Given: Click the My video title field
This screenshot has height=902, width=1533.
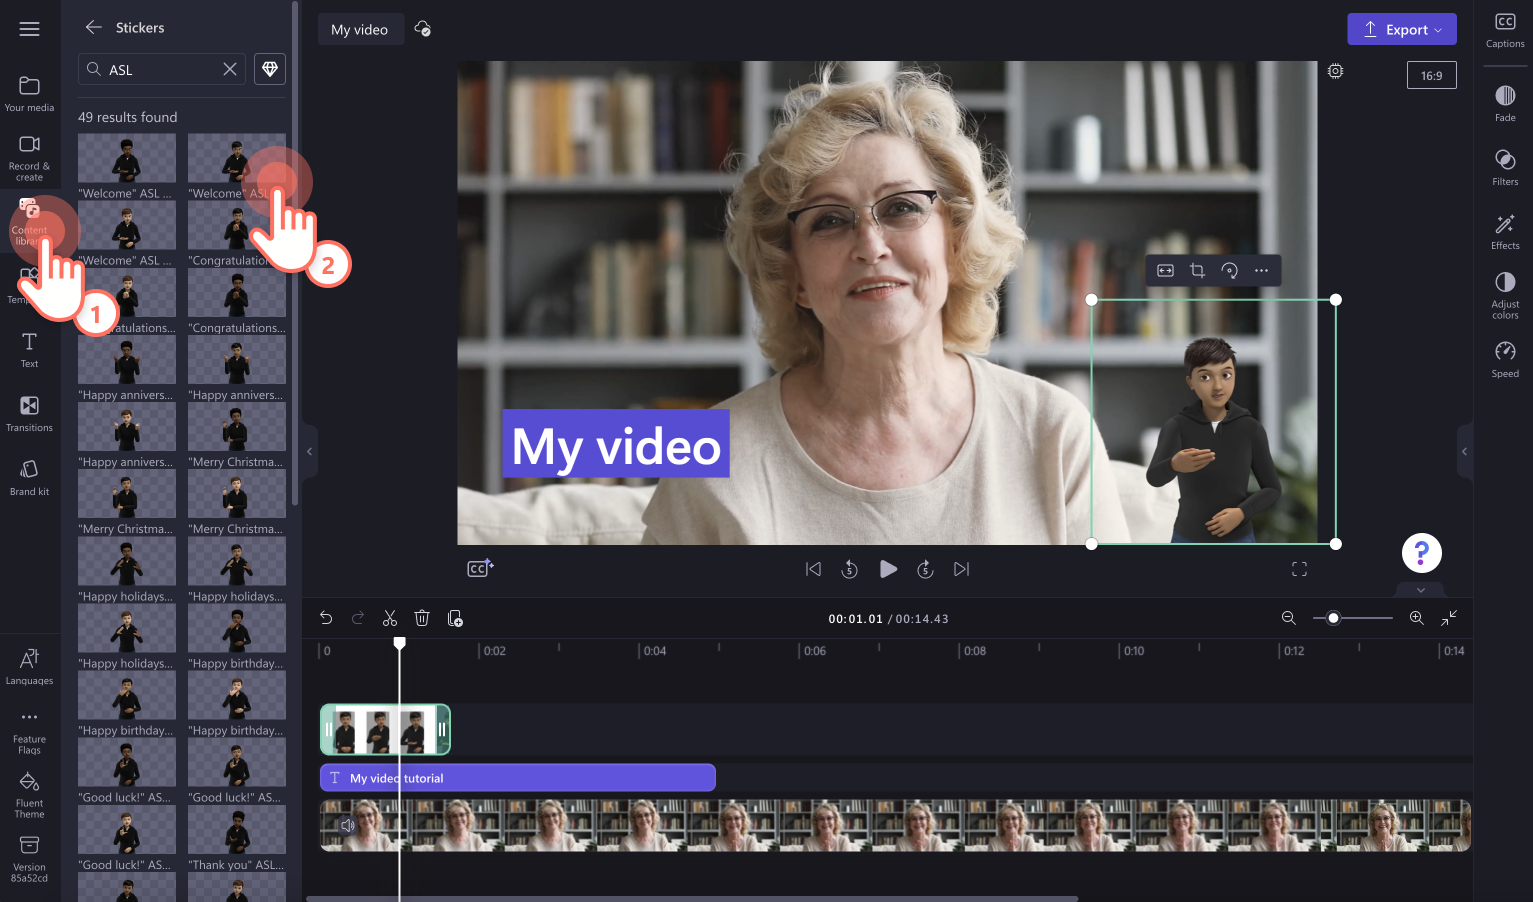Looking at the screenshot, I should [x=360, y=29].
